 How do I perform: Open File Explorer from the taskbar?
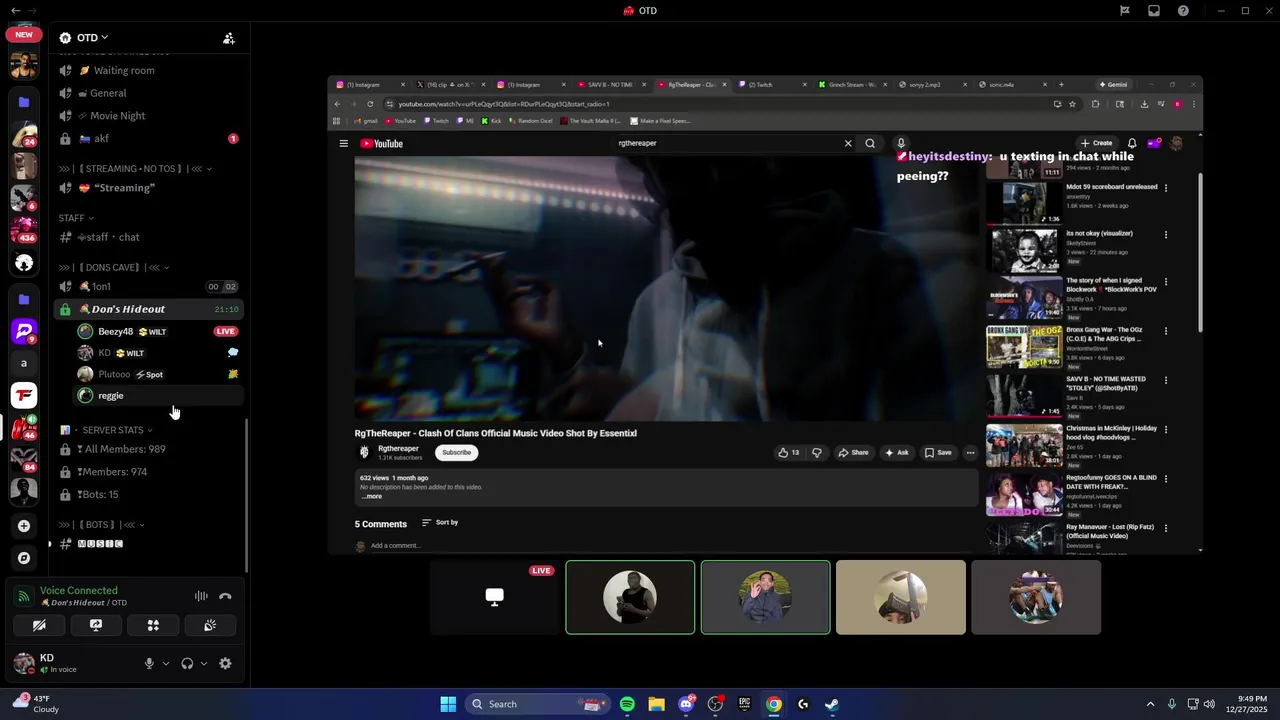(656, 704)
